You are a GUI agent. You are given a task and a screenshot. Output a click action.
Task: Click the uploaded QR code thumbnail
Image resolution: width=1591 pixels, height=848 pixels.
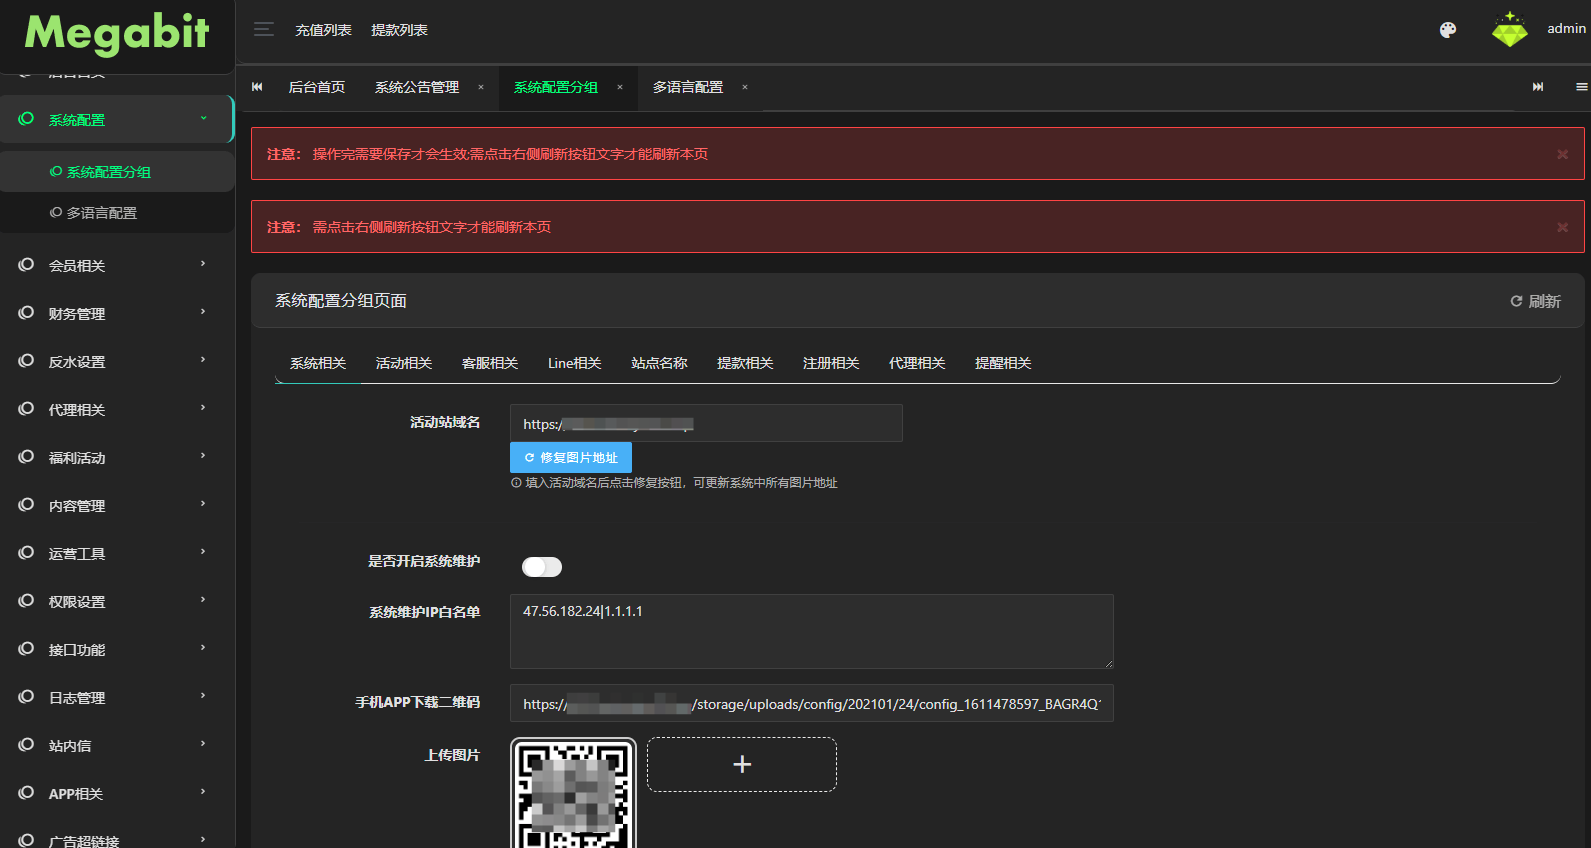tap(573, 794)
